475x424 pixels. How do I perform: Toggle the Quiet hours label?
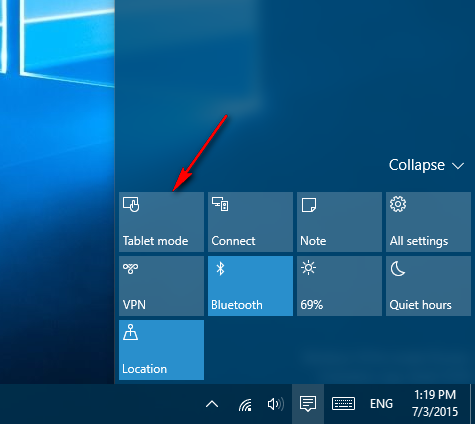[420, 305]
